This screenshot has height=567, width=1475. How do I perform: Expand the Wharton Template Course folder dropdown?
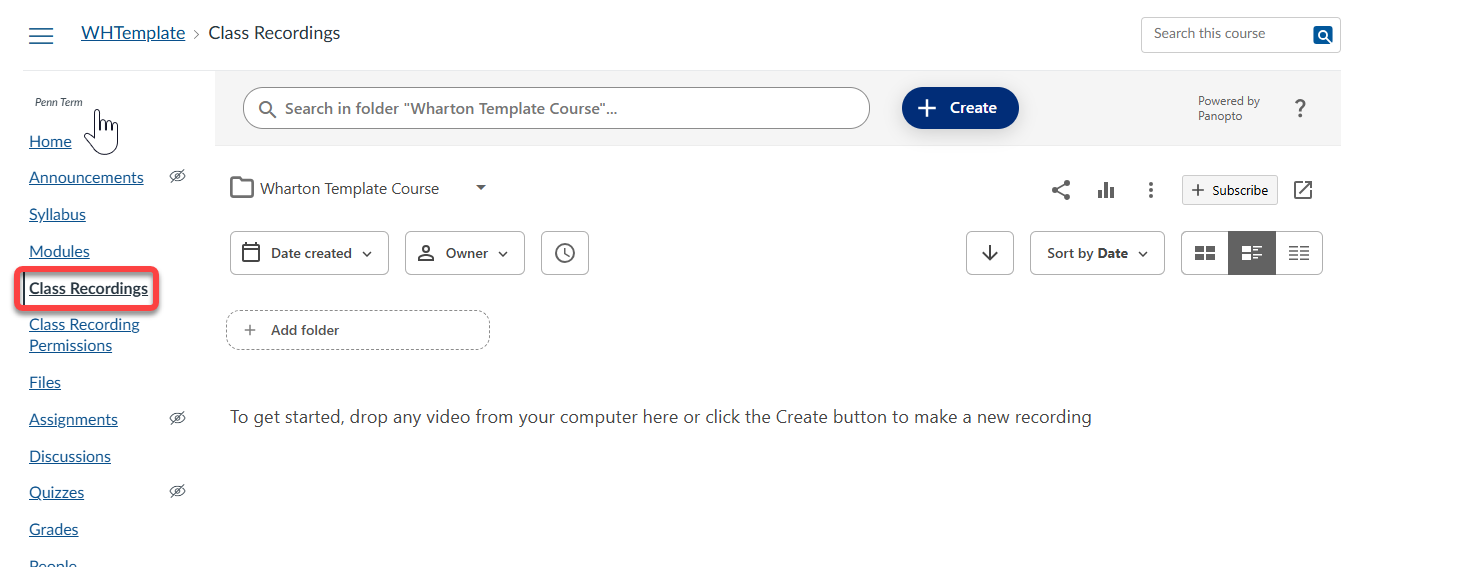481,187
